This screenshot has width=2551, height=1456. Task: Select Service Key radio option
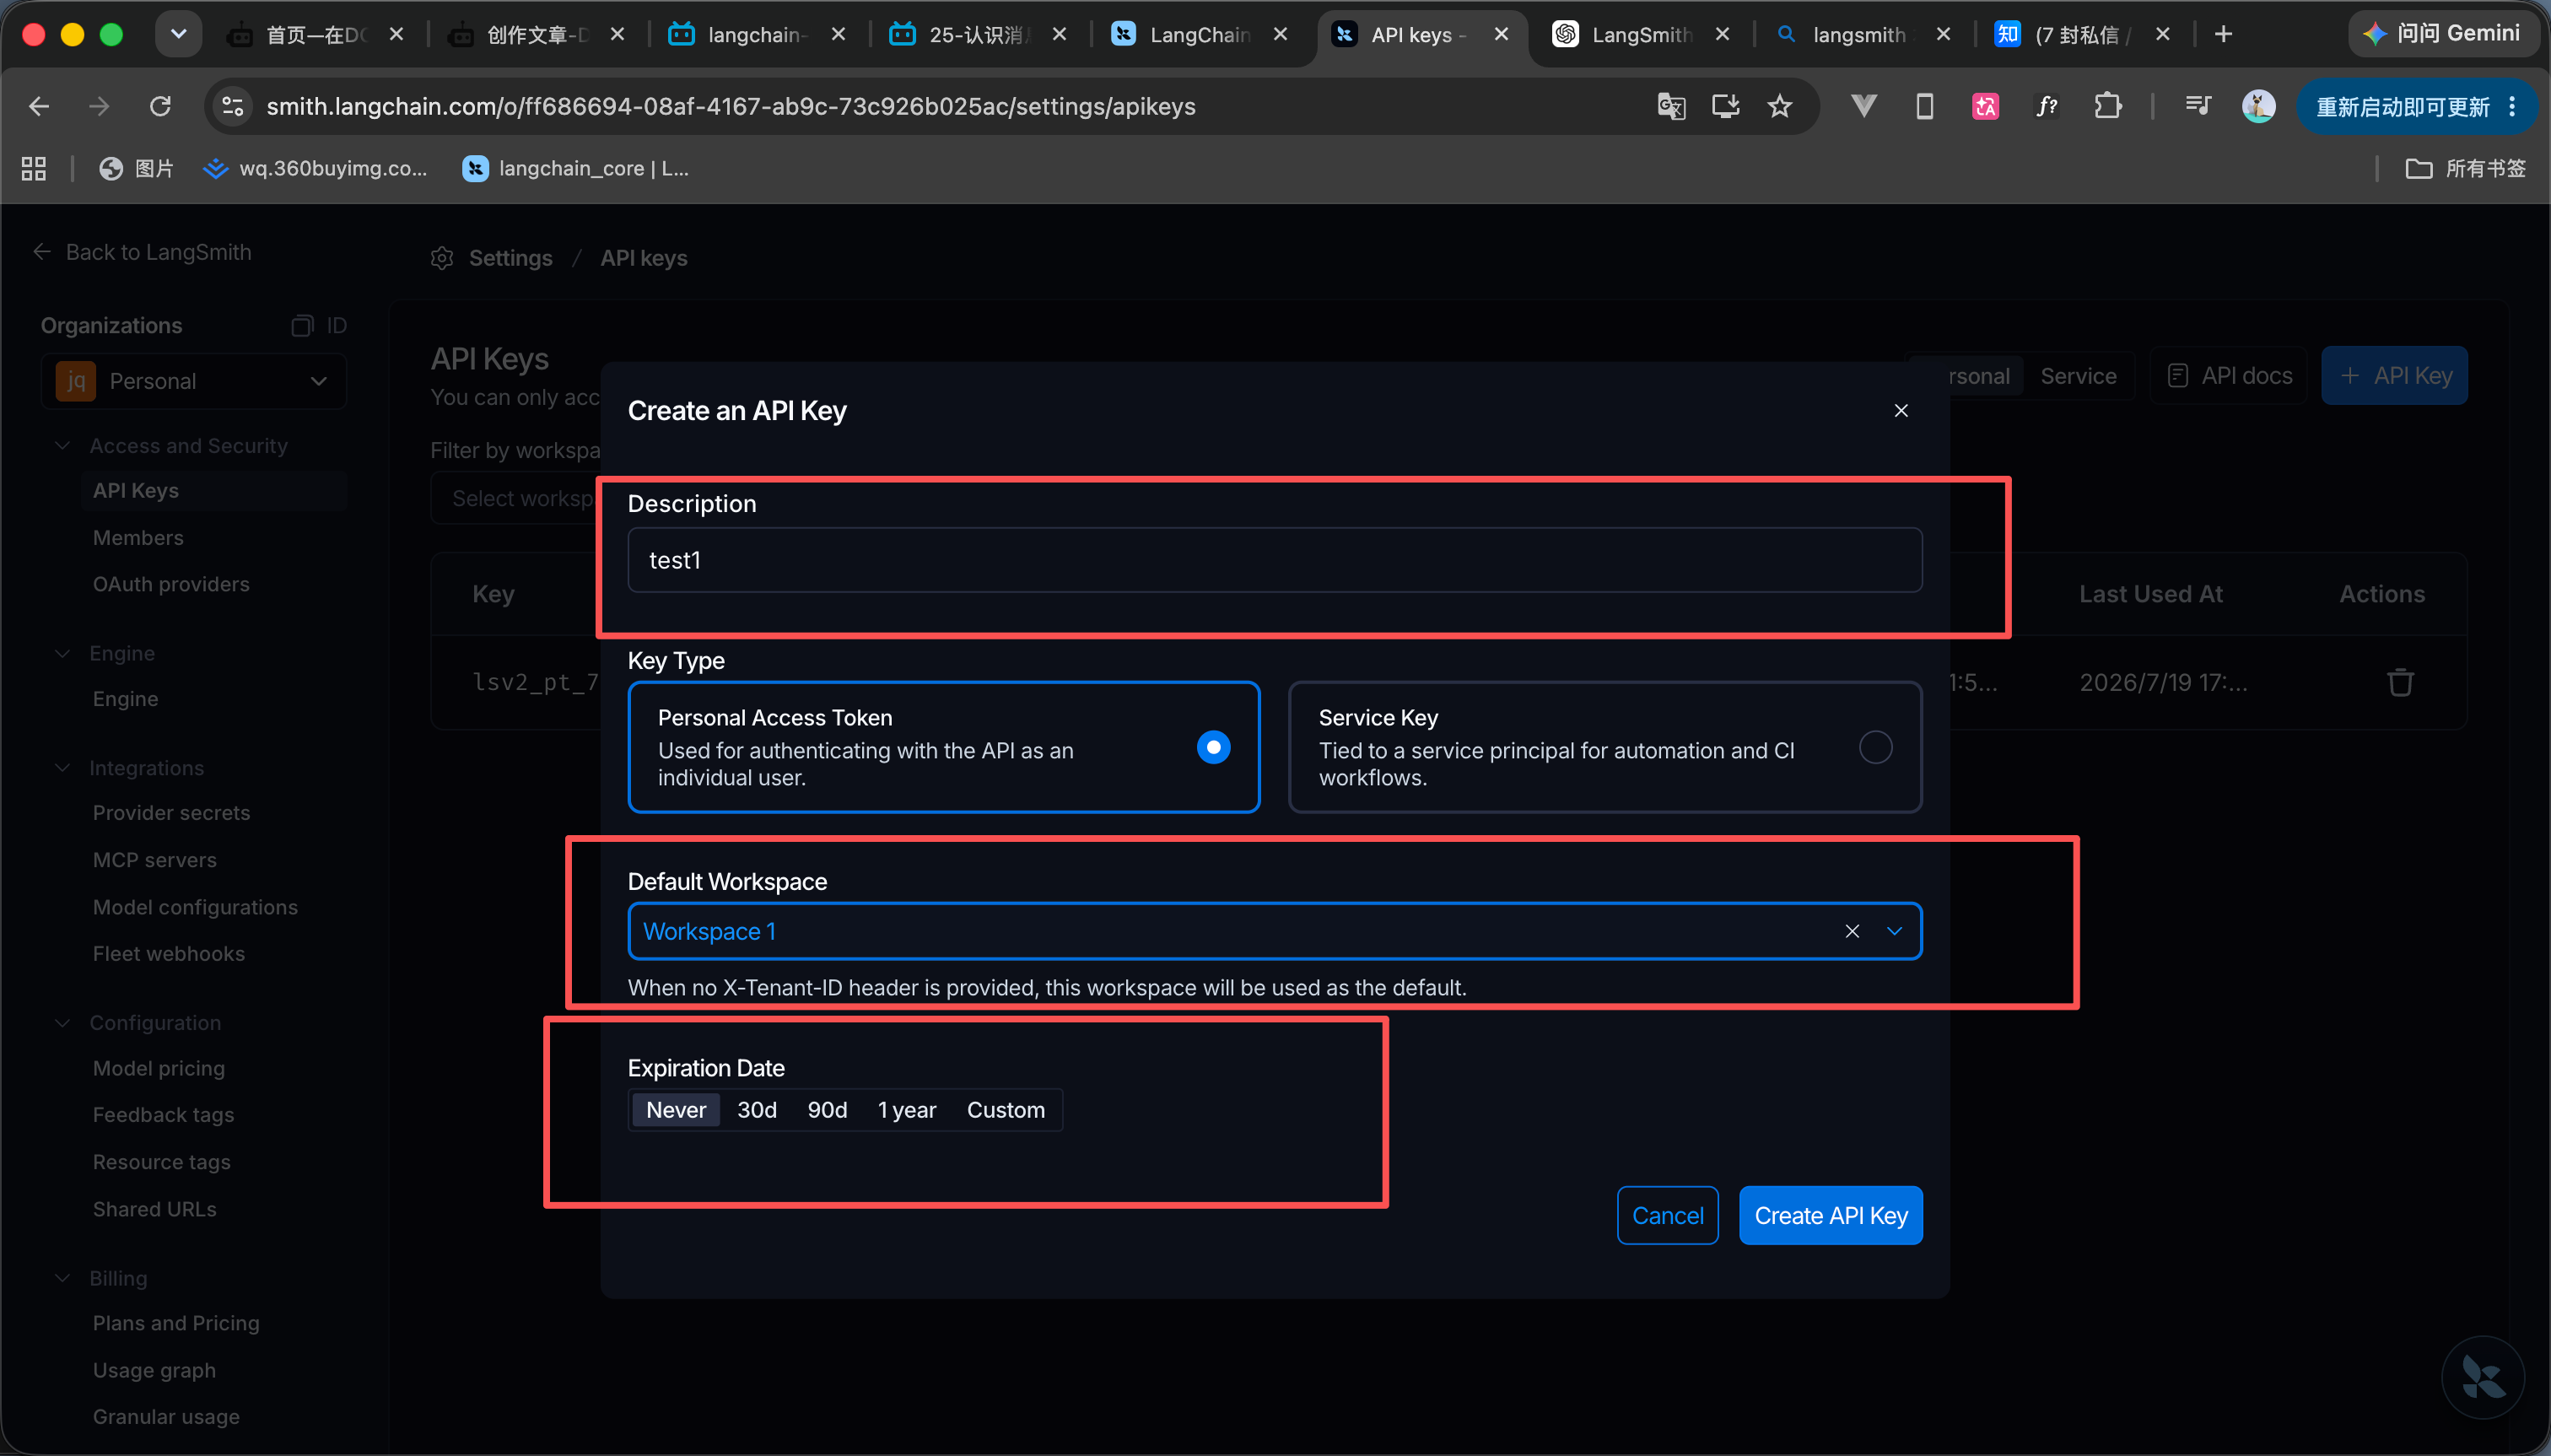click(1875, 747)
